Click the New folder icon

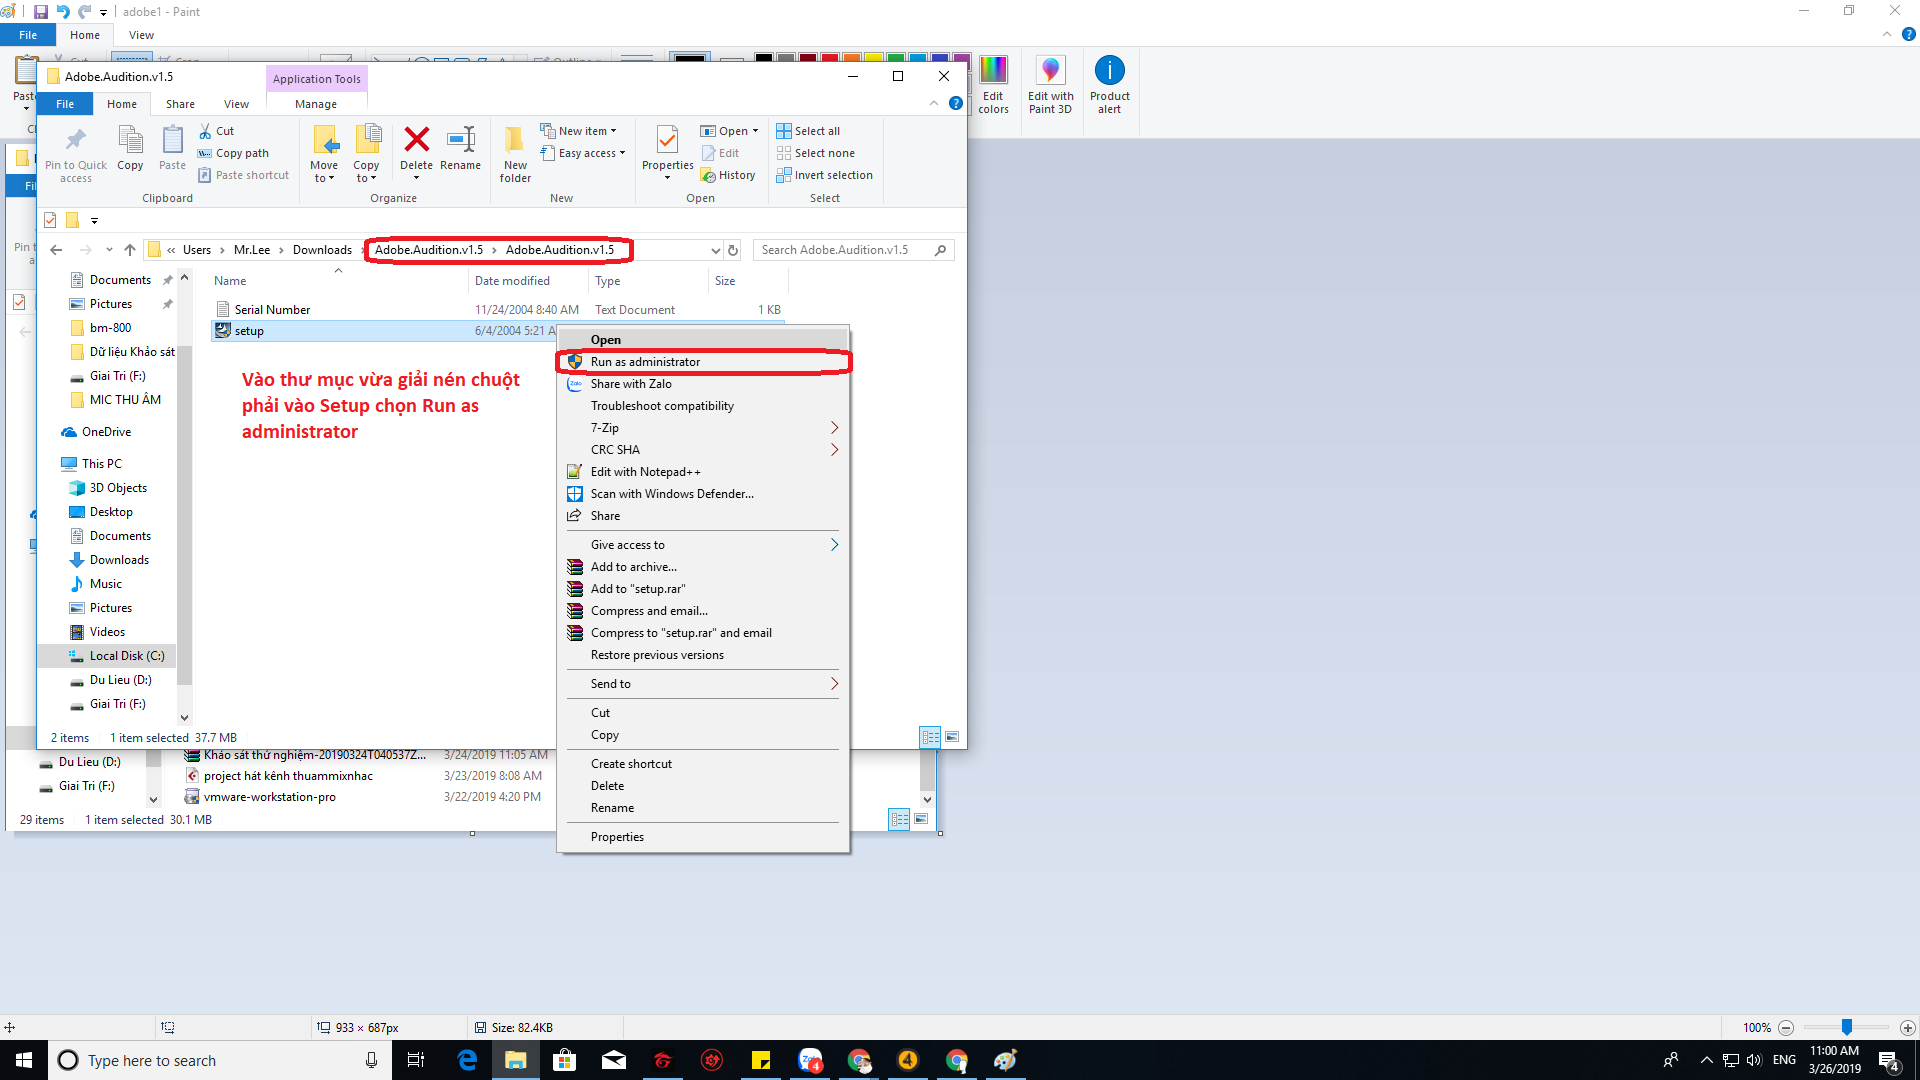[x=515, y=140]
